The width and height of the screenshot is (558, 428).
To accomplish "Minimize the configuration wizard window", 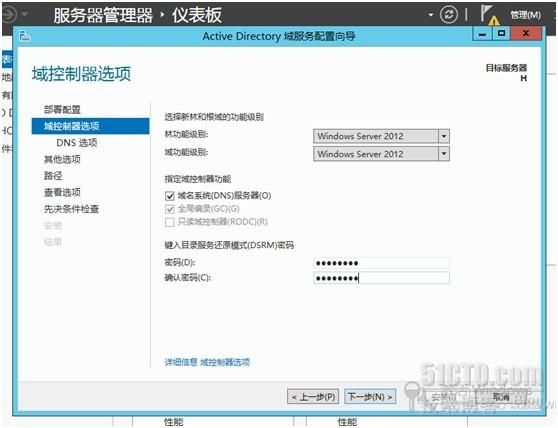I will tap(483, 34).
